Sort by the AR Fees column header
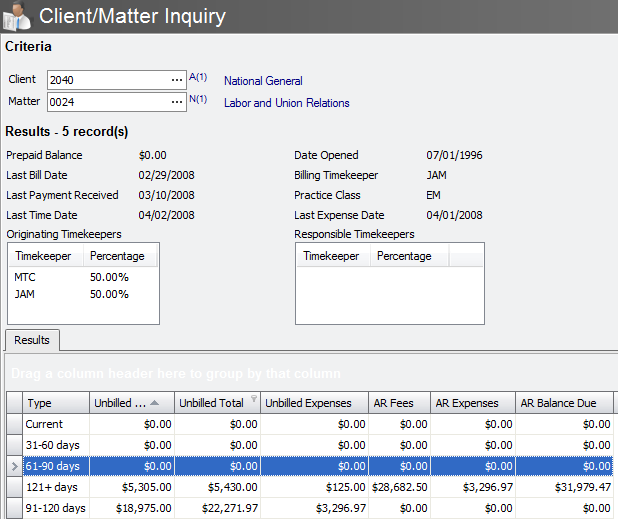This screenshot has width=618, height=519. click(x=392, y=403)
